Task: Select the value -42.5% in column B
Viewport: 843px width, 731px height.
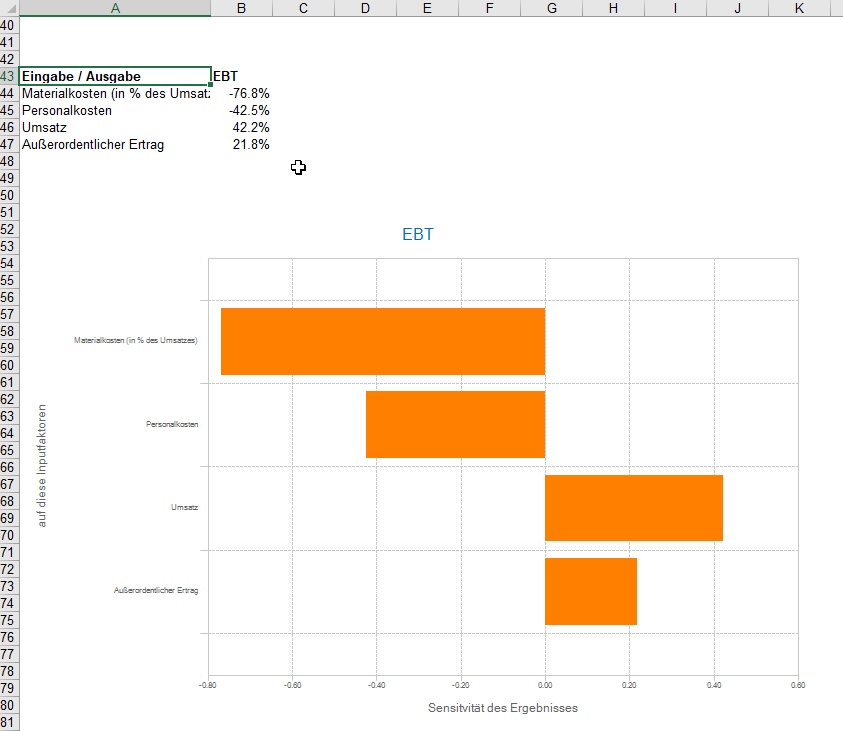Action: click(241, 111)
